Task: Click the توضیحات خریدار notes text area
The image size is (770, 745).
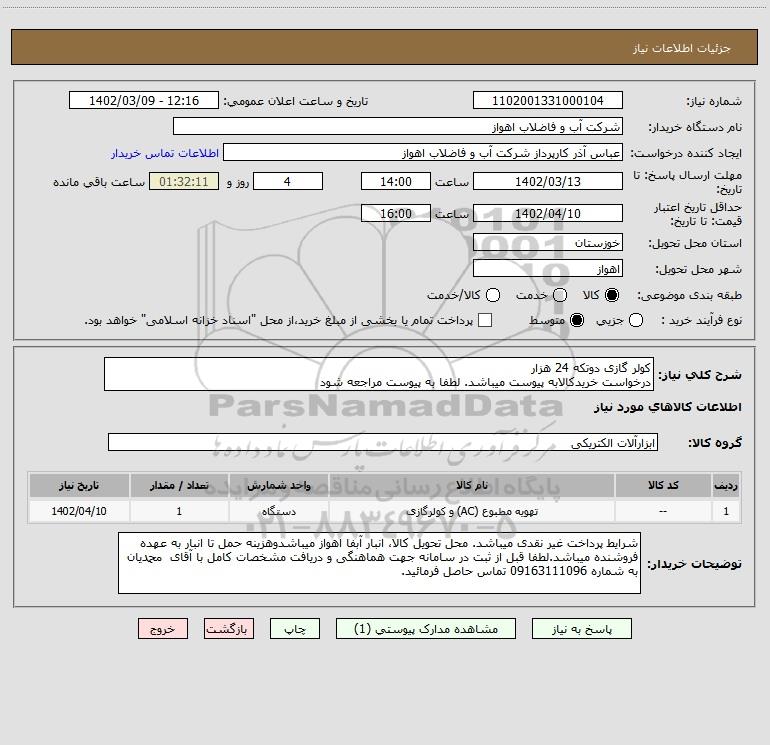Action: pyautogui.click(x=379, y=563)
